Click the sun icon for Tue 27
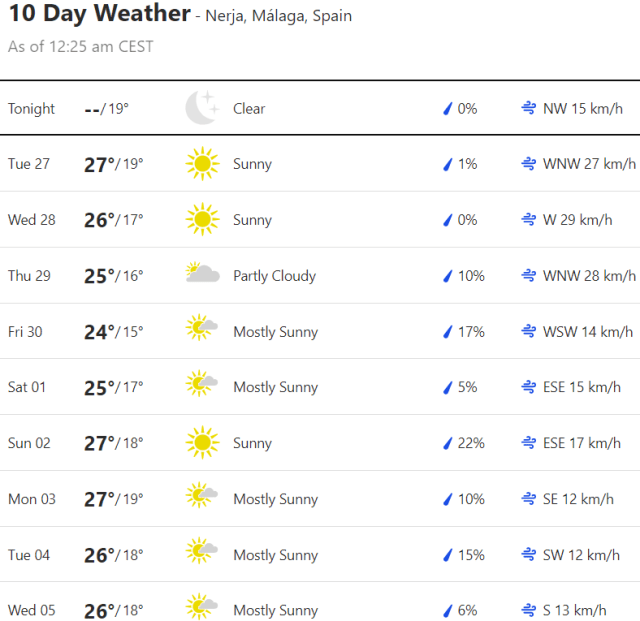The width and height of the screenshot is (640, 621). coord(201,164)
